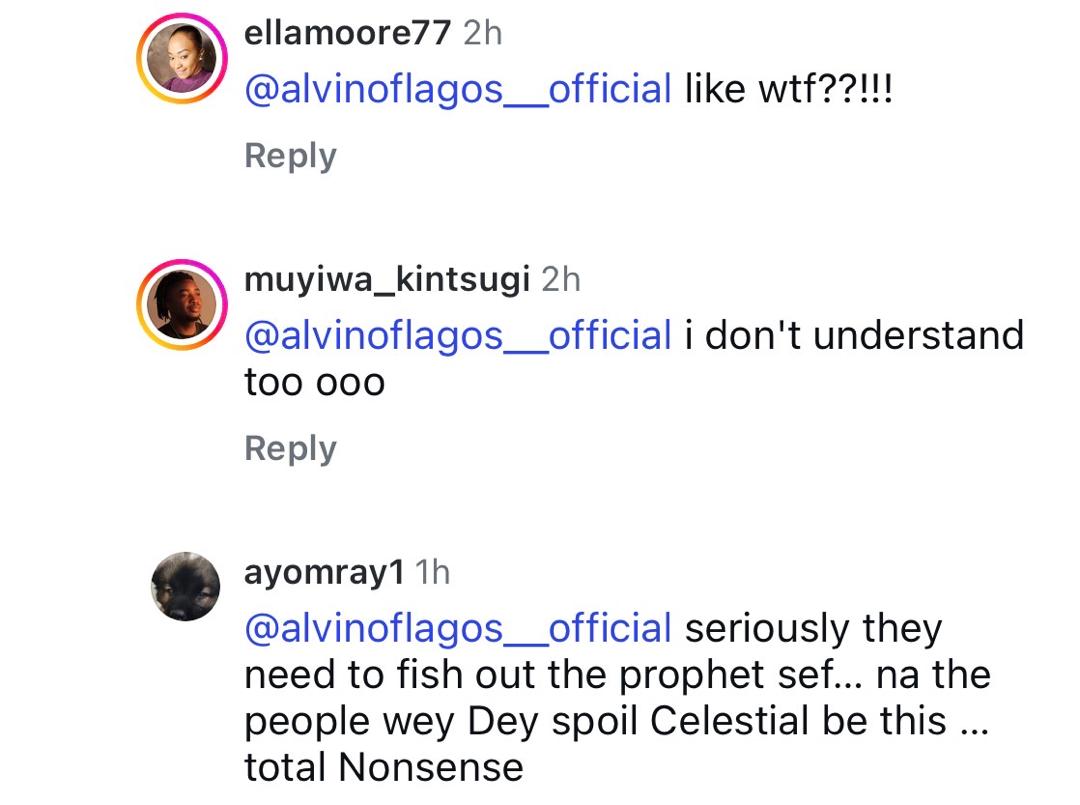Tap ayomray1's dark profile avatar
This screenshot has height=805, width=1080.
tap(183, 585)
